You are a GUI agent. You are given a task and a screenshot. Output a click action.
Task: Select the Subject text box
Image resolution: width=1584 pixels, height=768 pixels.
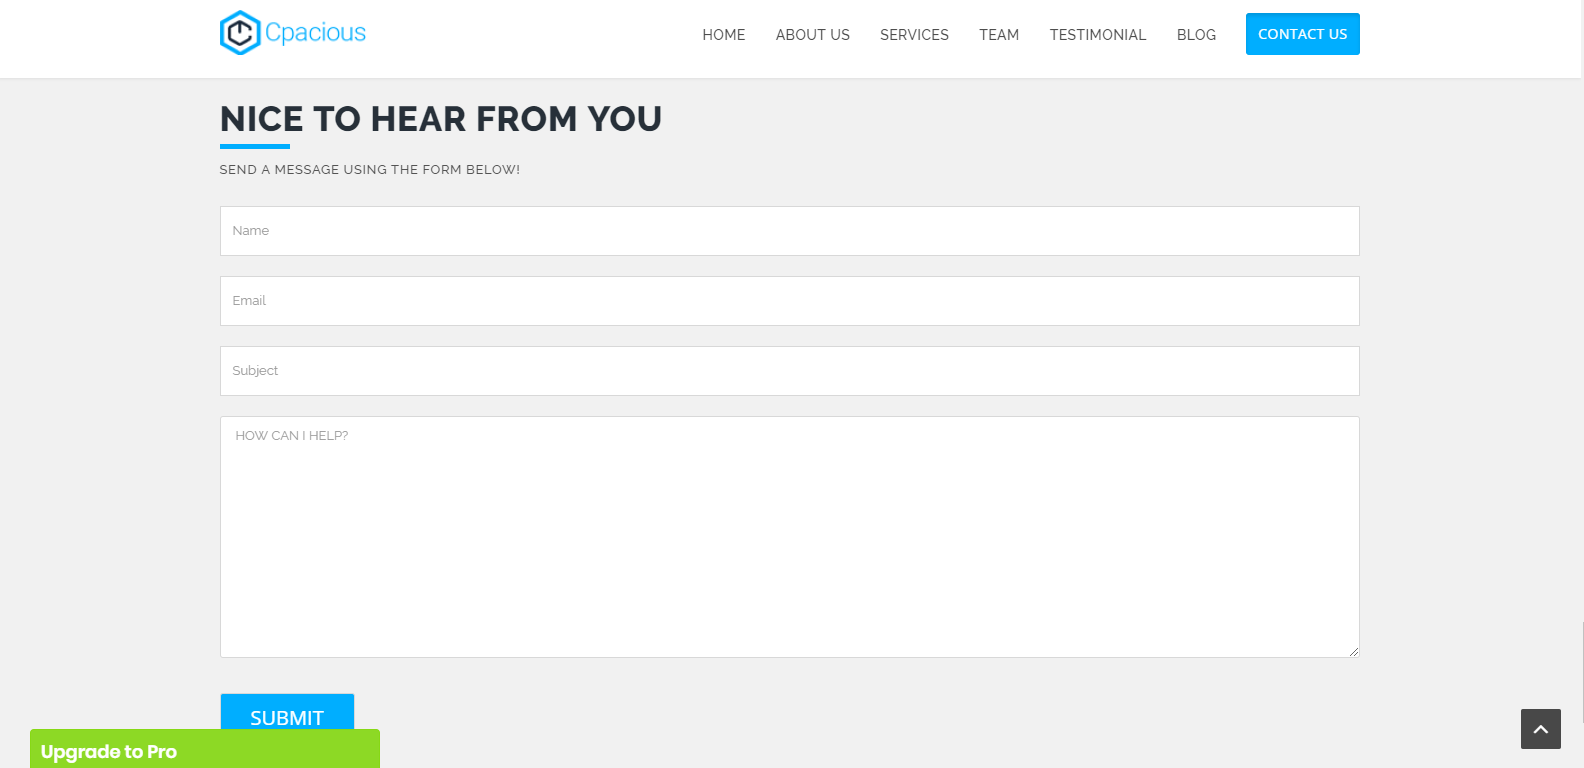pyautogui.click(x=789, y=371)
